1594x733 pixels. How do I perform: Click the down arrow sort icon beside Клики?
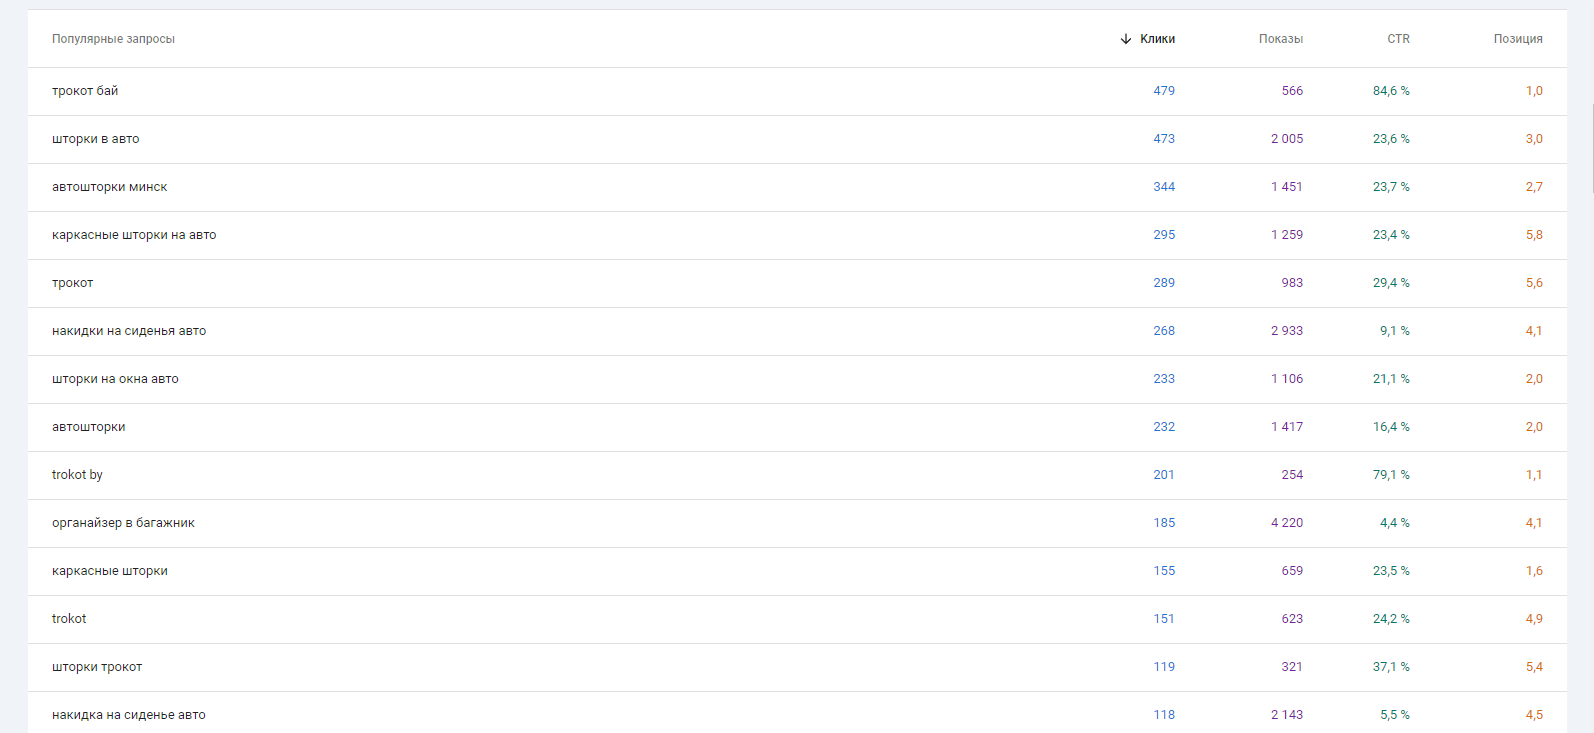click(1126, 39)
